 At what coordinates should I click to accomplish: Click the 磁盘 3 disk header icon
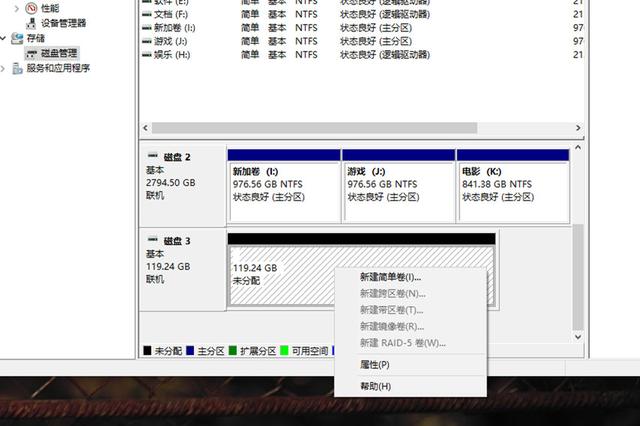[x=152, y=241]
